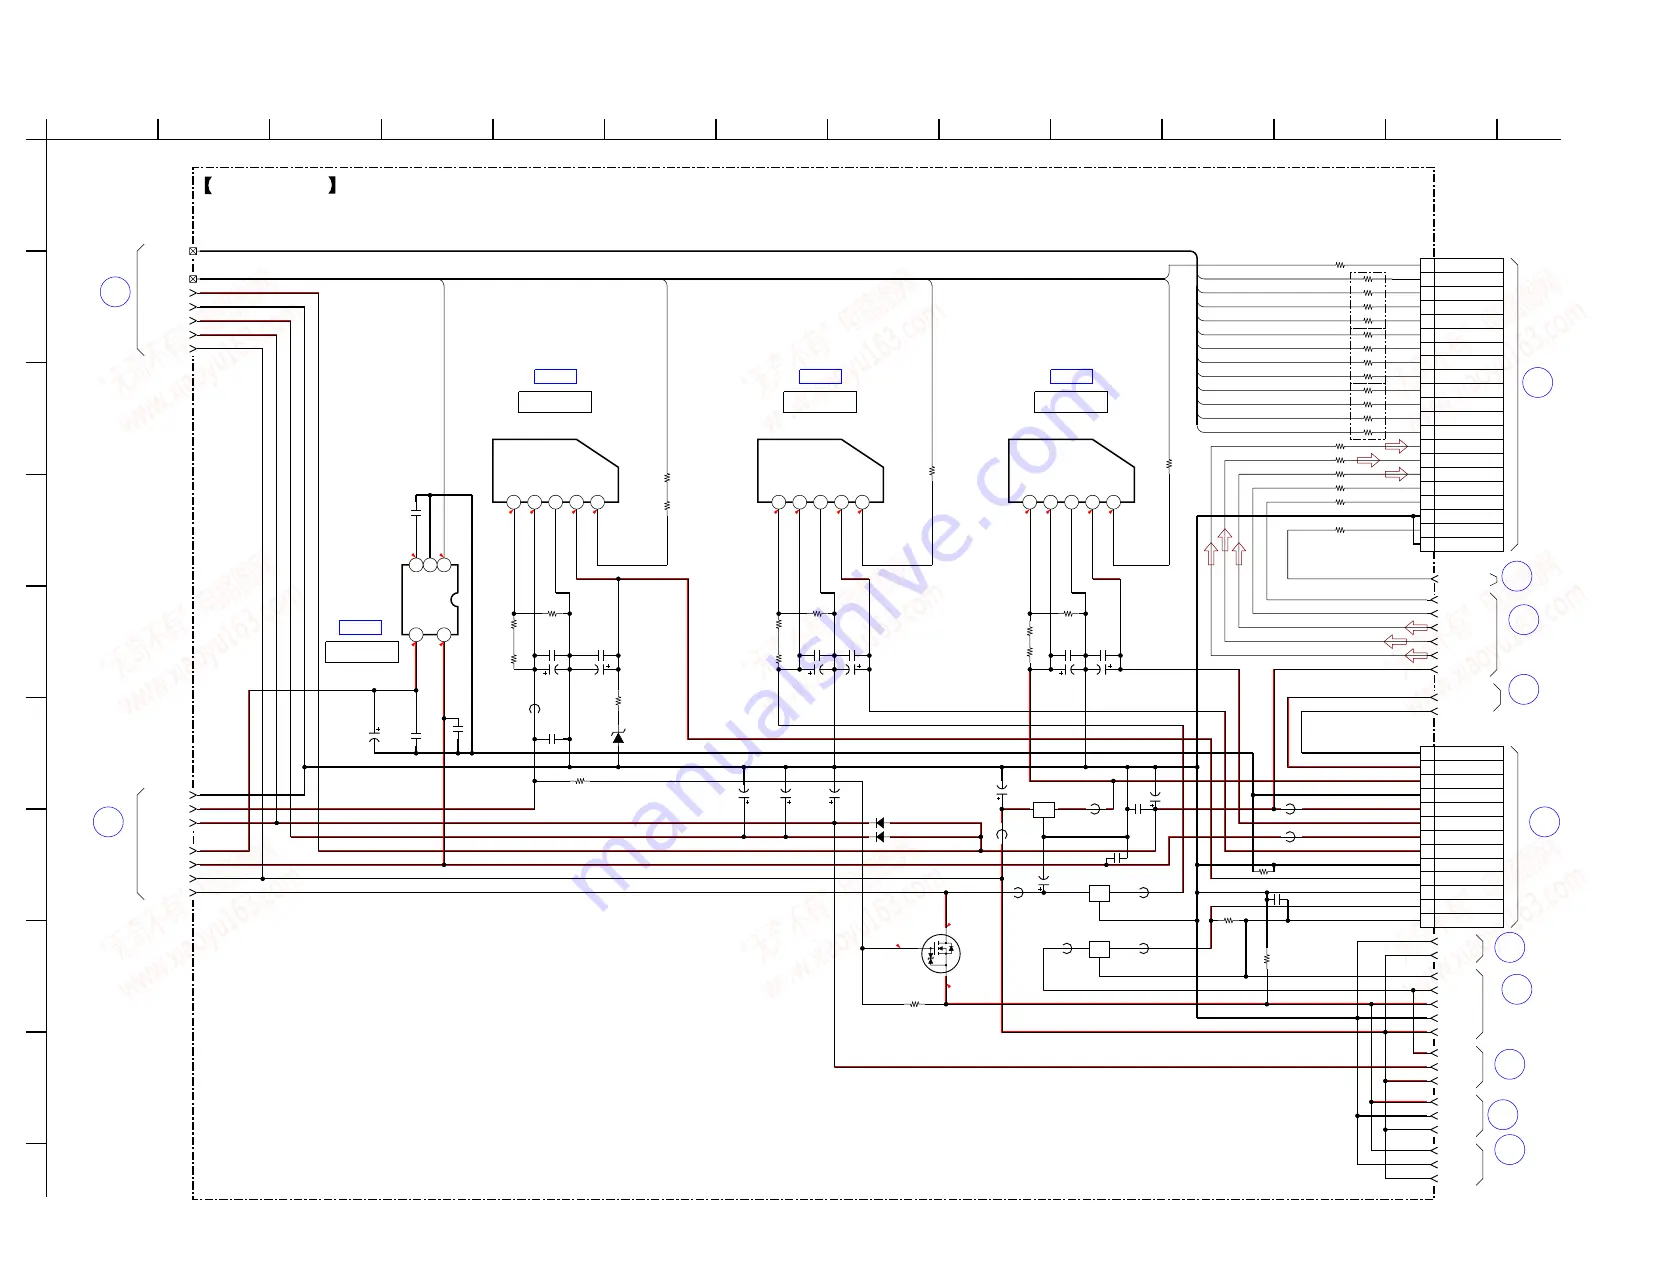Select the five-pin IC feeding the Zener diode
The image size is (1680, 1263).
555,474
